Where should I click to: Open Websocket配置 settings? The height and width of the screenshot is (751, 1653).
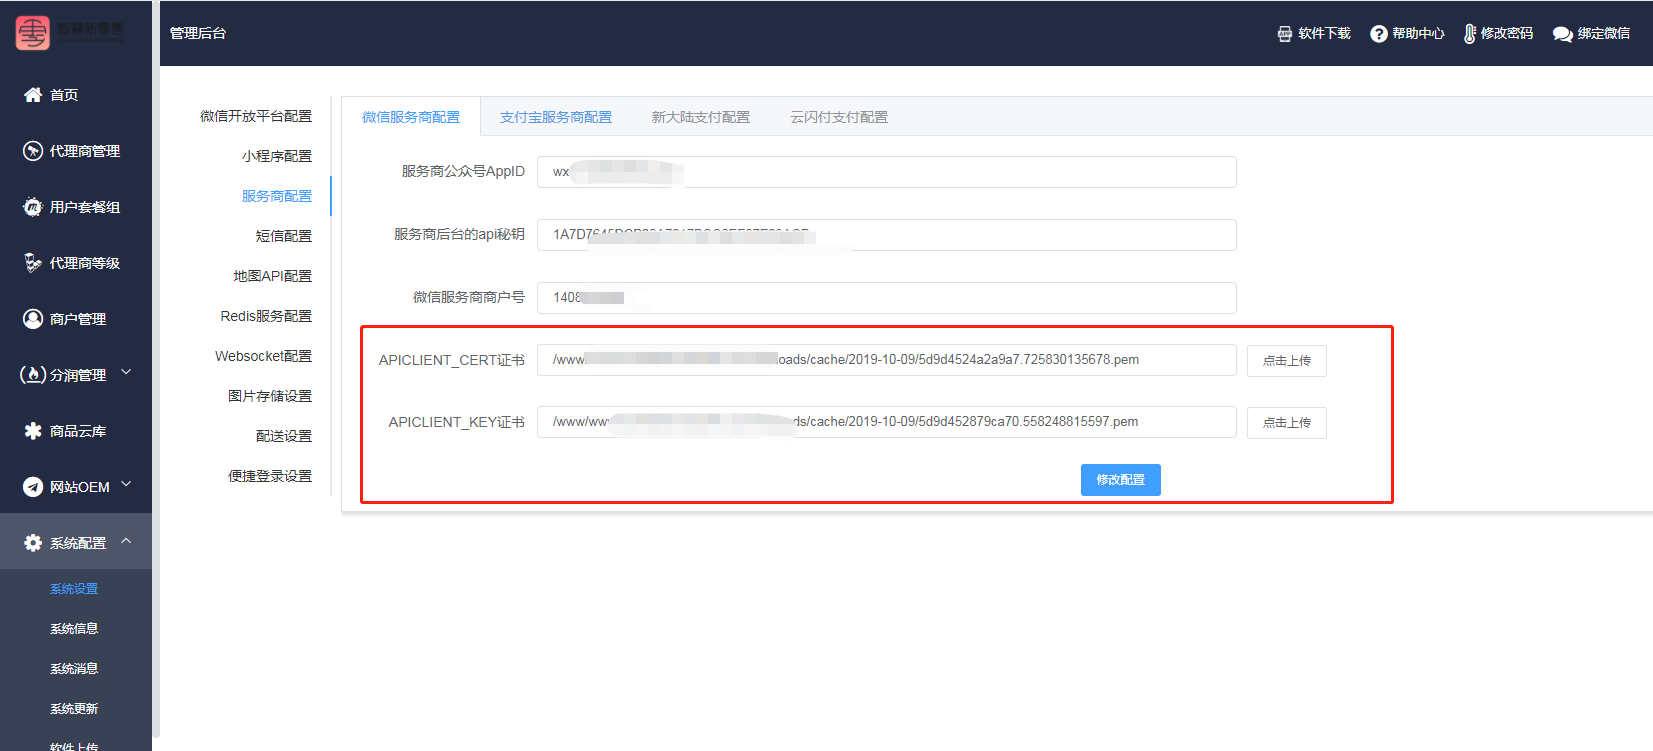[x=264, y=356]
